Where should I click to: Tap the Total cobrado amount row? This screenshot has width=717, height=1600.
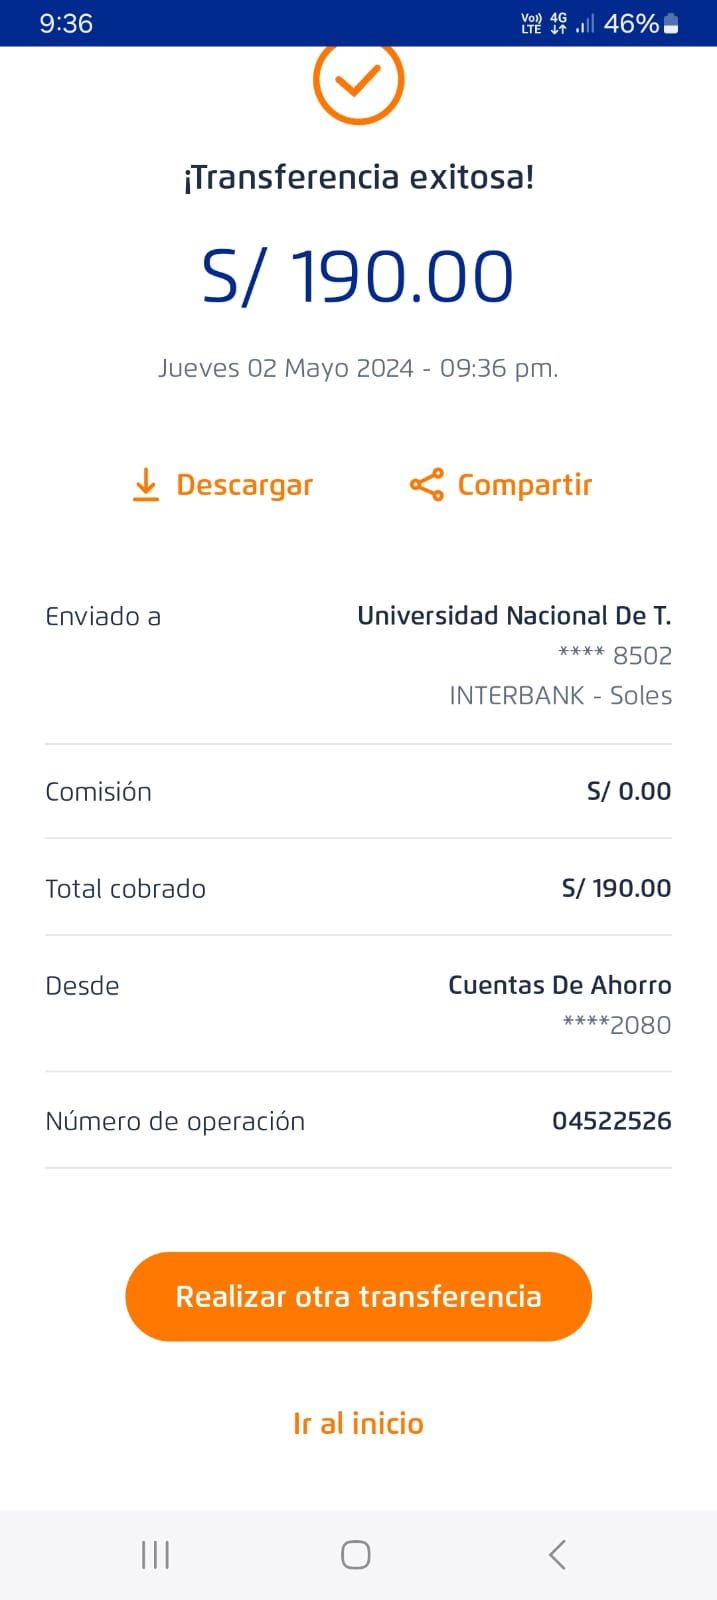click(358, 888)
